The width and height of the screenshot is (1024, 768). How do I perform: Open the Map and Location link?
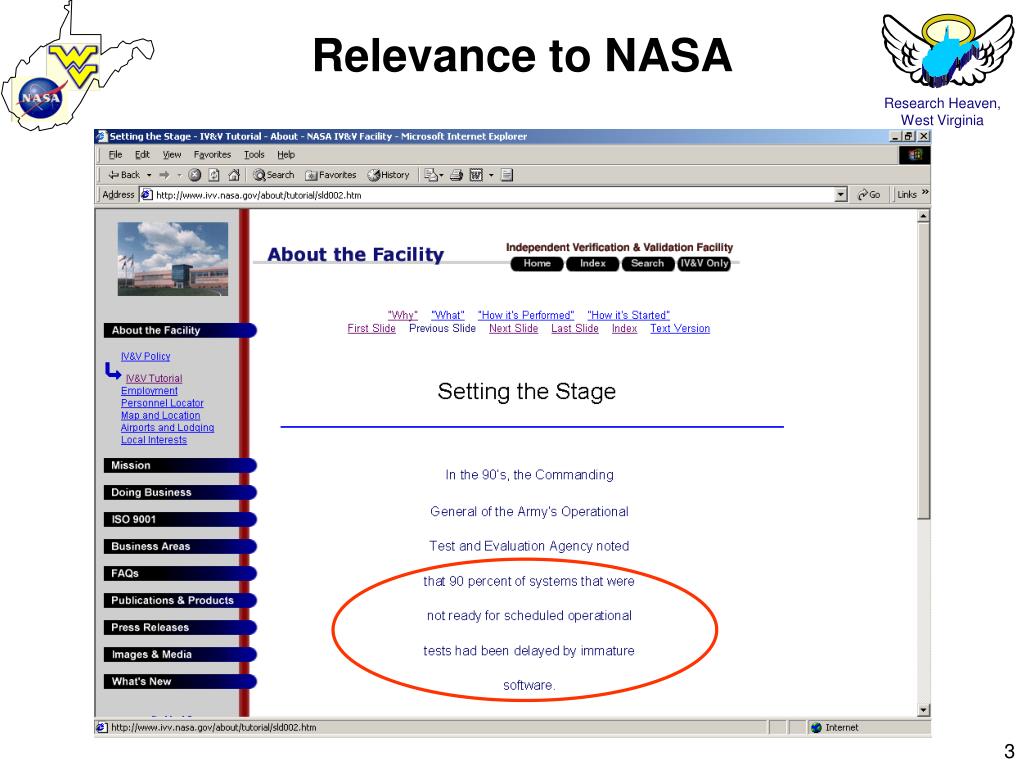click(161, 415)
